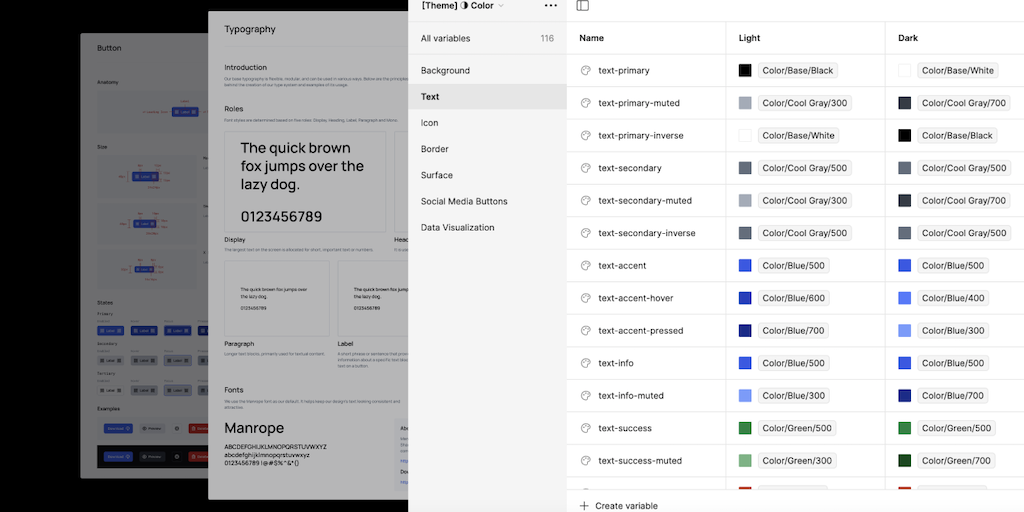1024x512 pixels.
Task: Open the Data Visualization variable group
Action: 457,227
